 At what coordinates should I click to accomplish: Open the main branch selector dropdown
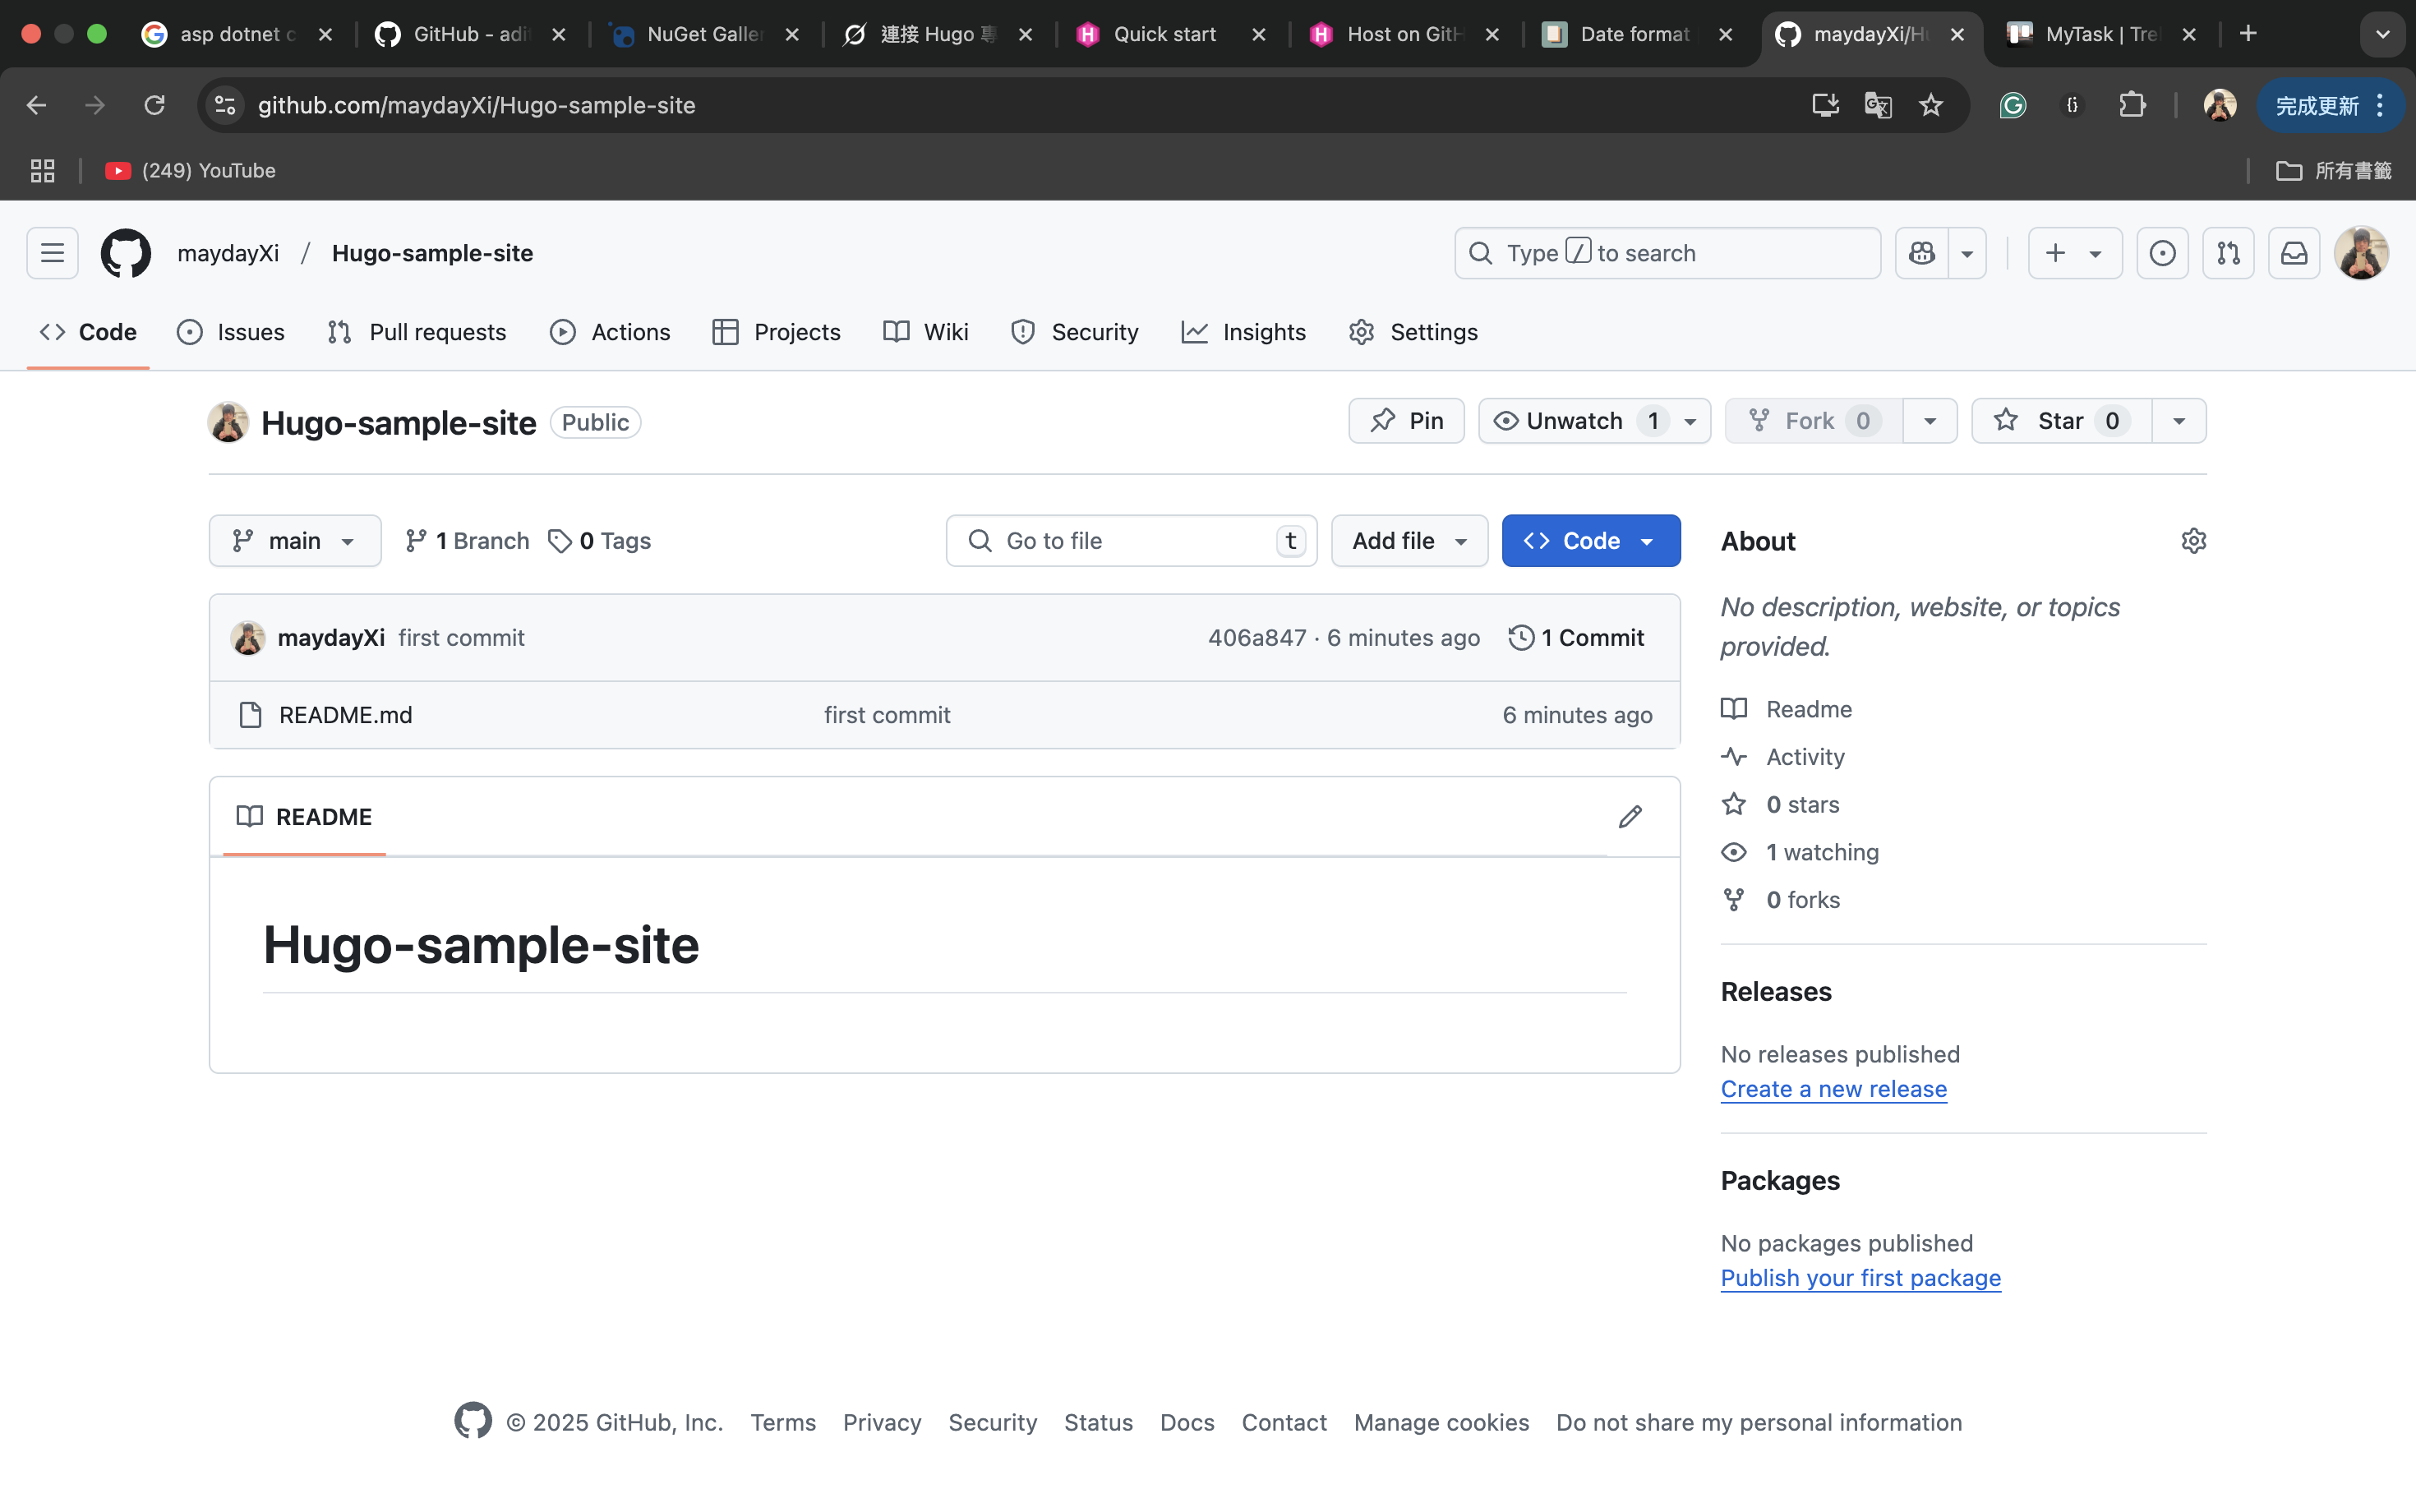tap(295, 541)
